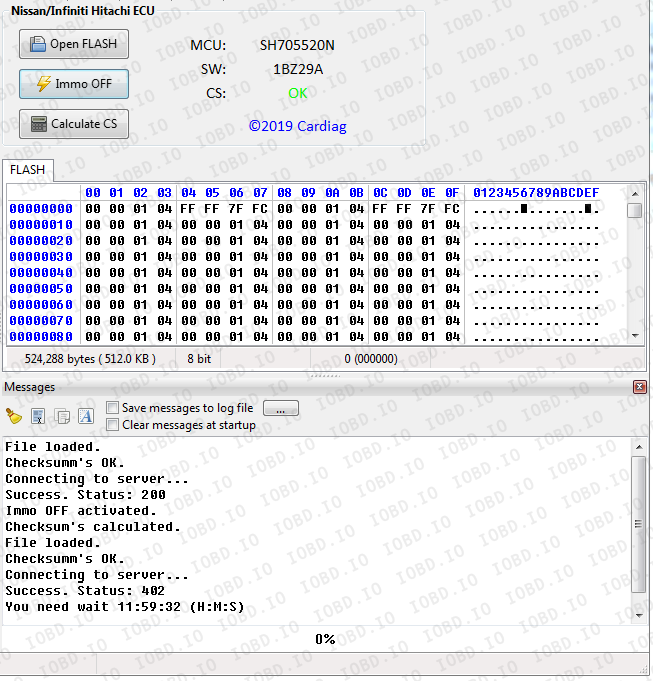653x681 pixels.
Task: Click hex viewer scroll up arrow
Action: pos(635,193)
